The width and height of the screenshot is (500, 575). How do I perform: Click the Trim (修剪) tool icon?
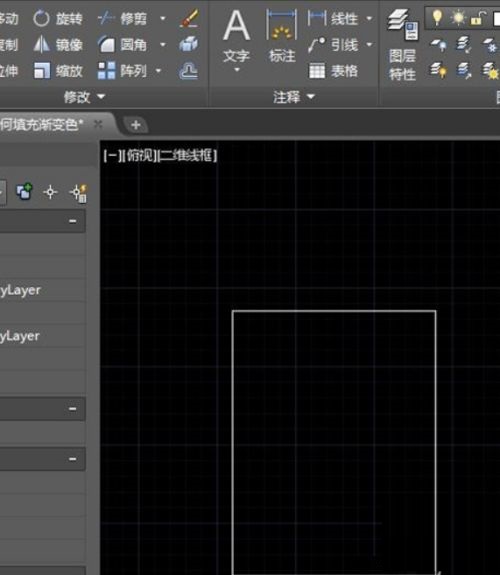pyautogui.click(x=106, y=18)
